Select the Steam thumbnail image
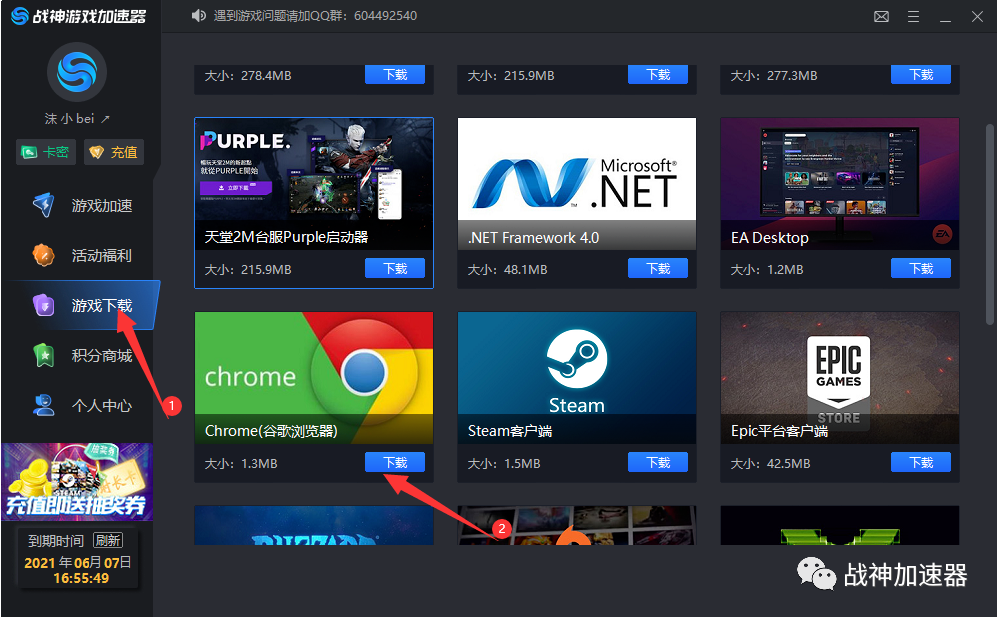The width and height of the screenshot is (997, 617). pyautogui.click(x=577, y=378)
